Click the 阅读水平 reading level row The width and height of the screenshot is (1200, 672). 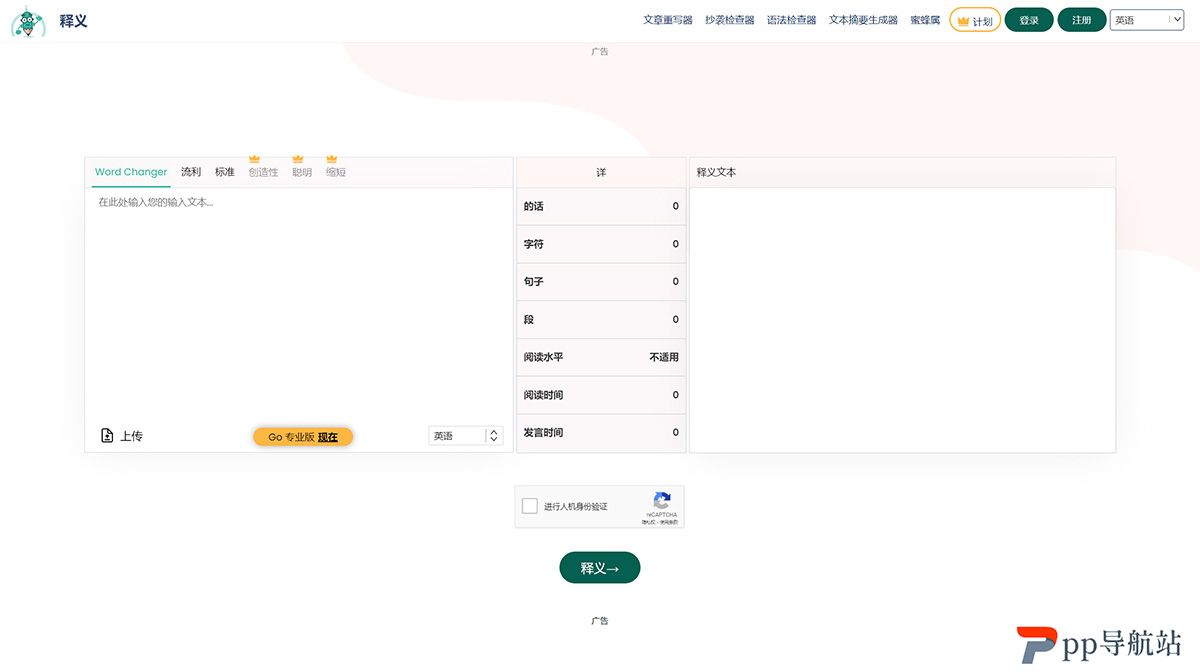coord(601,357)
